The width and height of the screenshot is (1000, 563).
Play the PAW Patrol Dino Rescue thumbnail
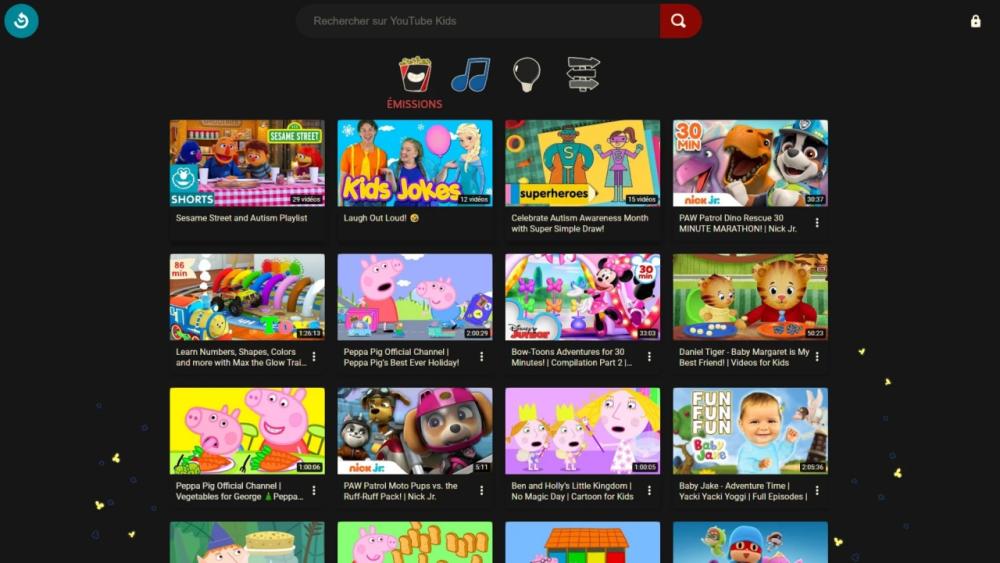[x=750, y=163]
